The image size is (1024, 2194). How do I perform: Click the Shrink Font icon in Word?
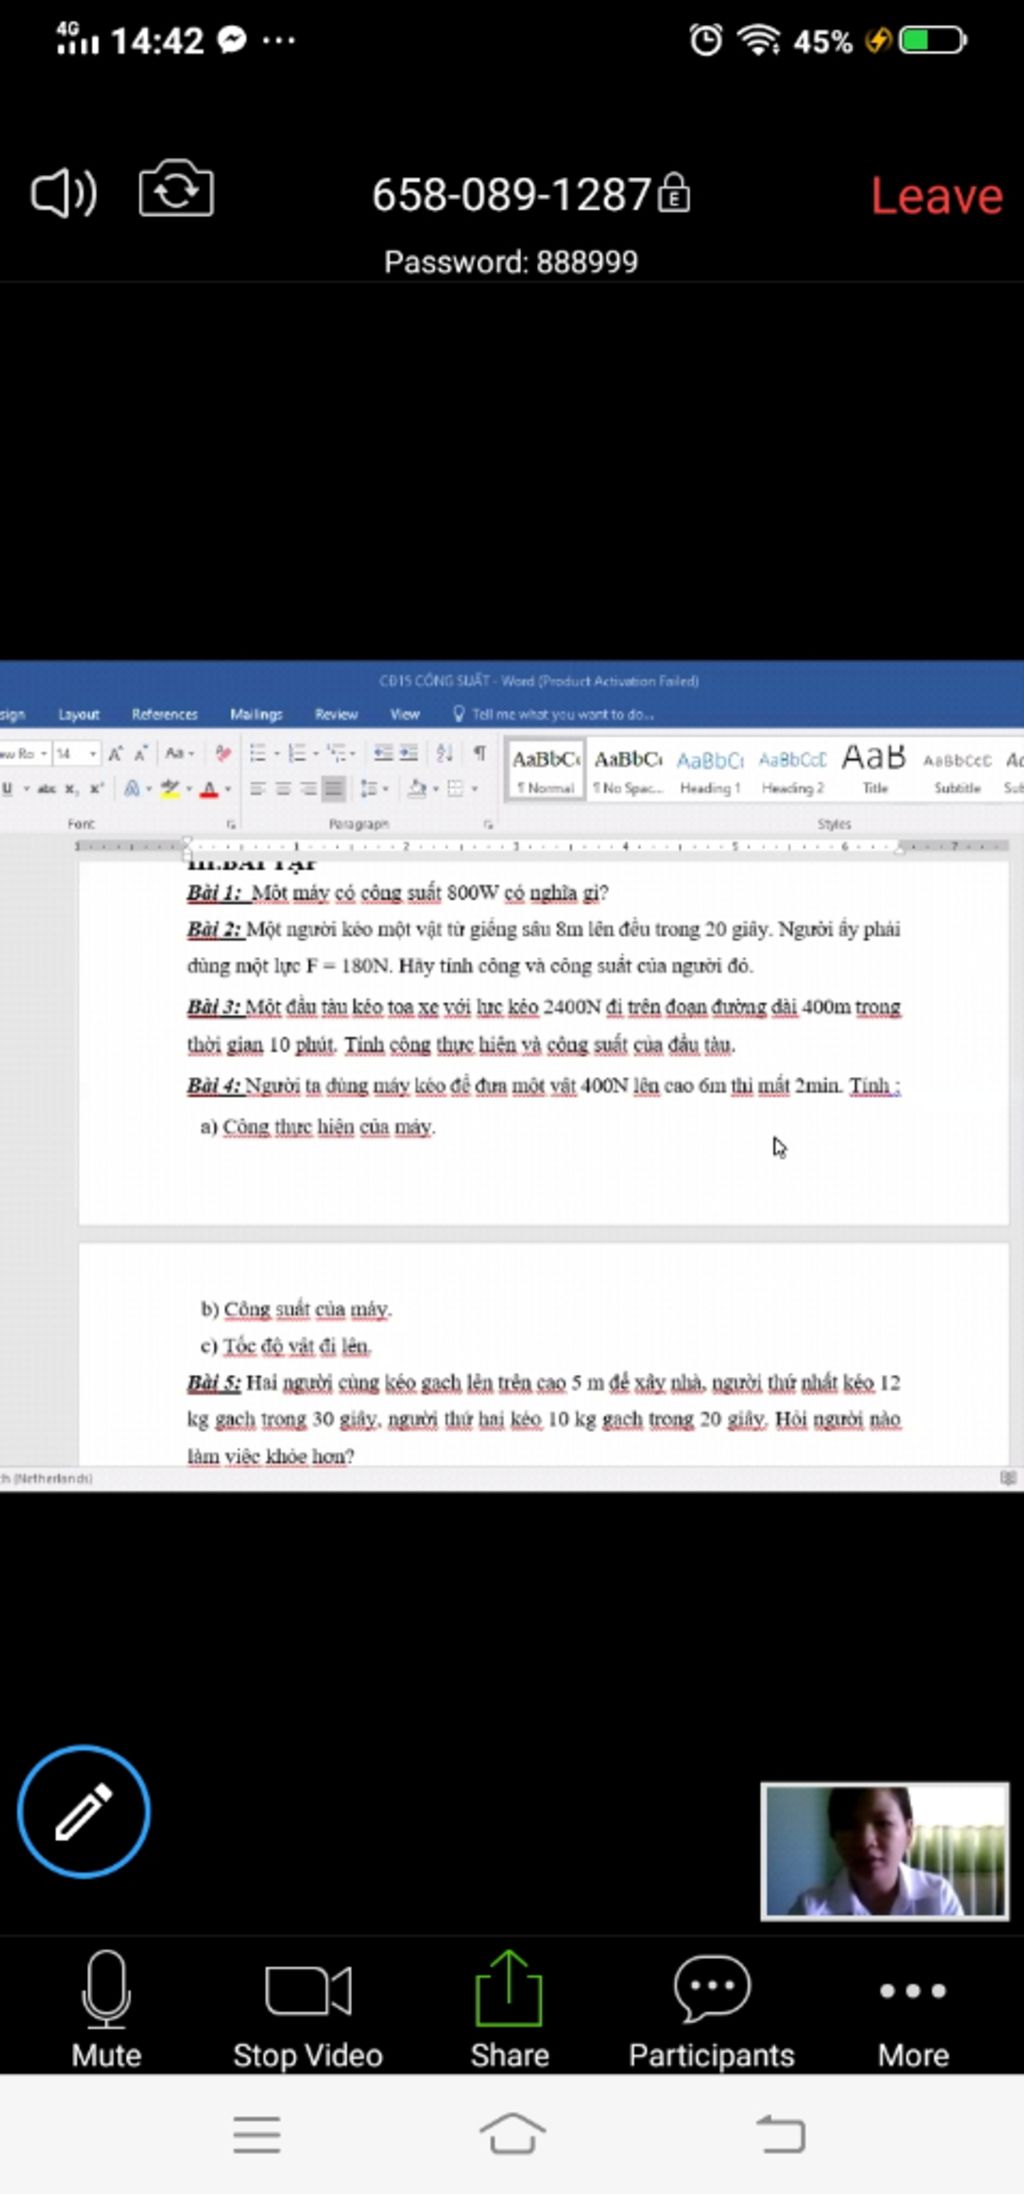[x=141, y=753]
